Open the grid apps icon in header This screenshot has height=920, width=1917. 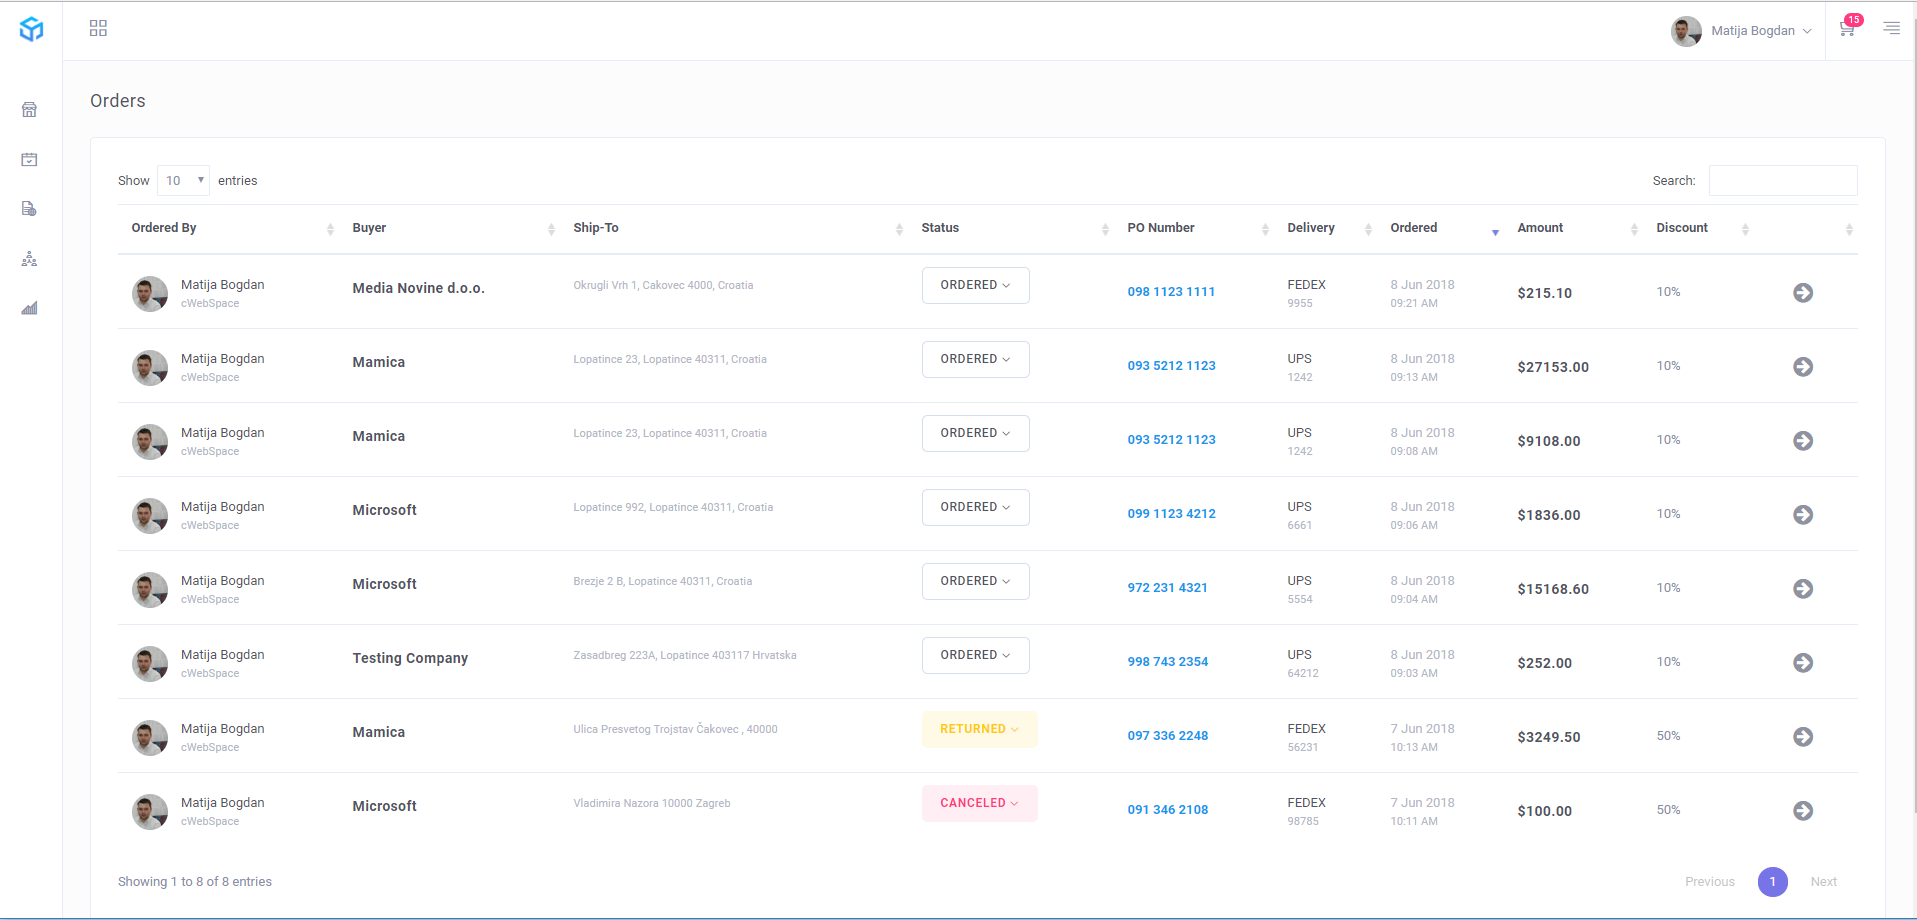98,28
